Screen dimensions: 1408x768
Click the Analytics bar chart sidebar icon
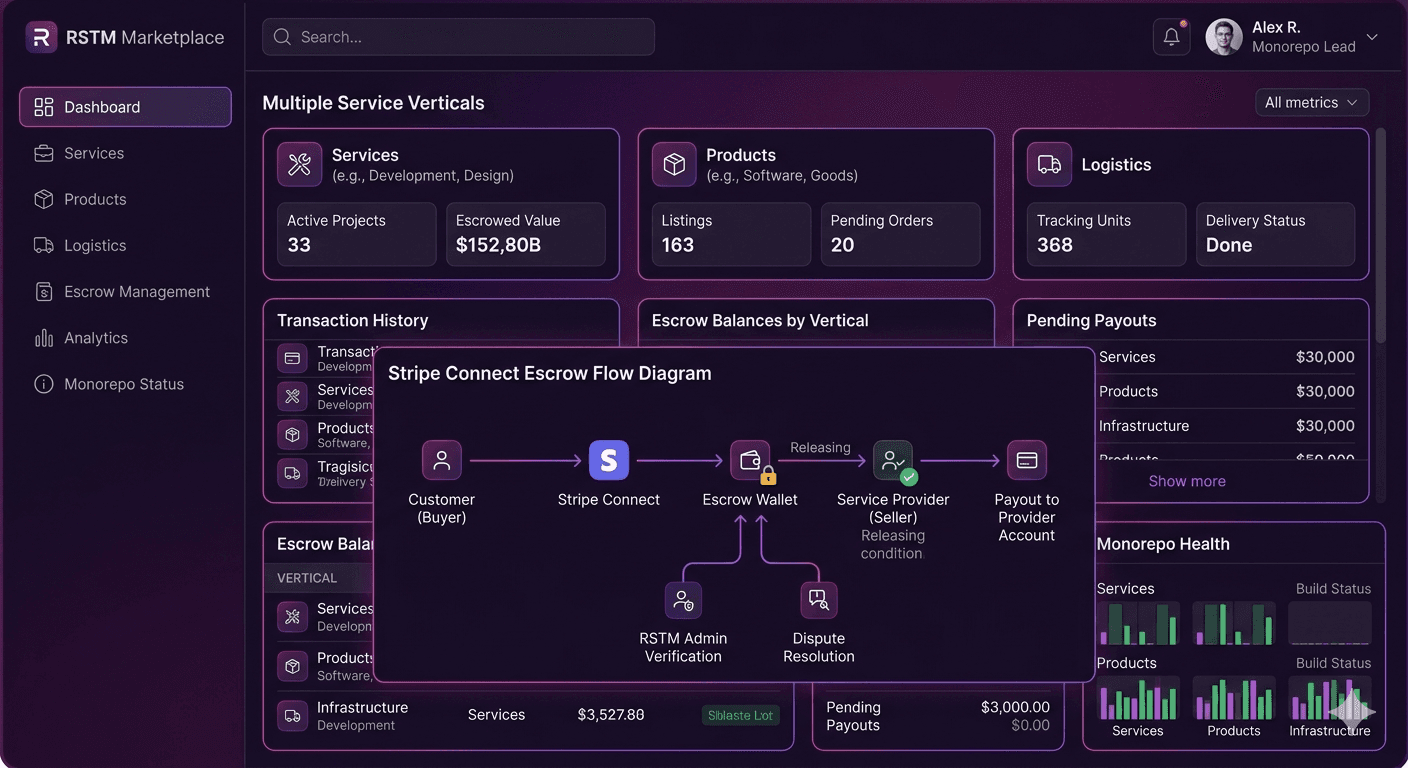(x=43, y=338)
